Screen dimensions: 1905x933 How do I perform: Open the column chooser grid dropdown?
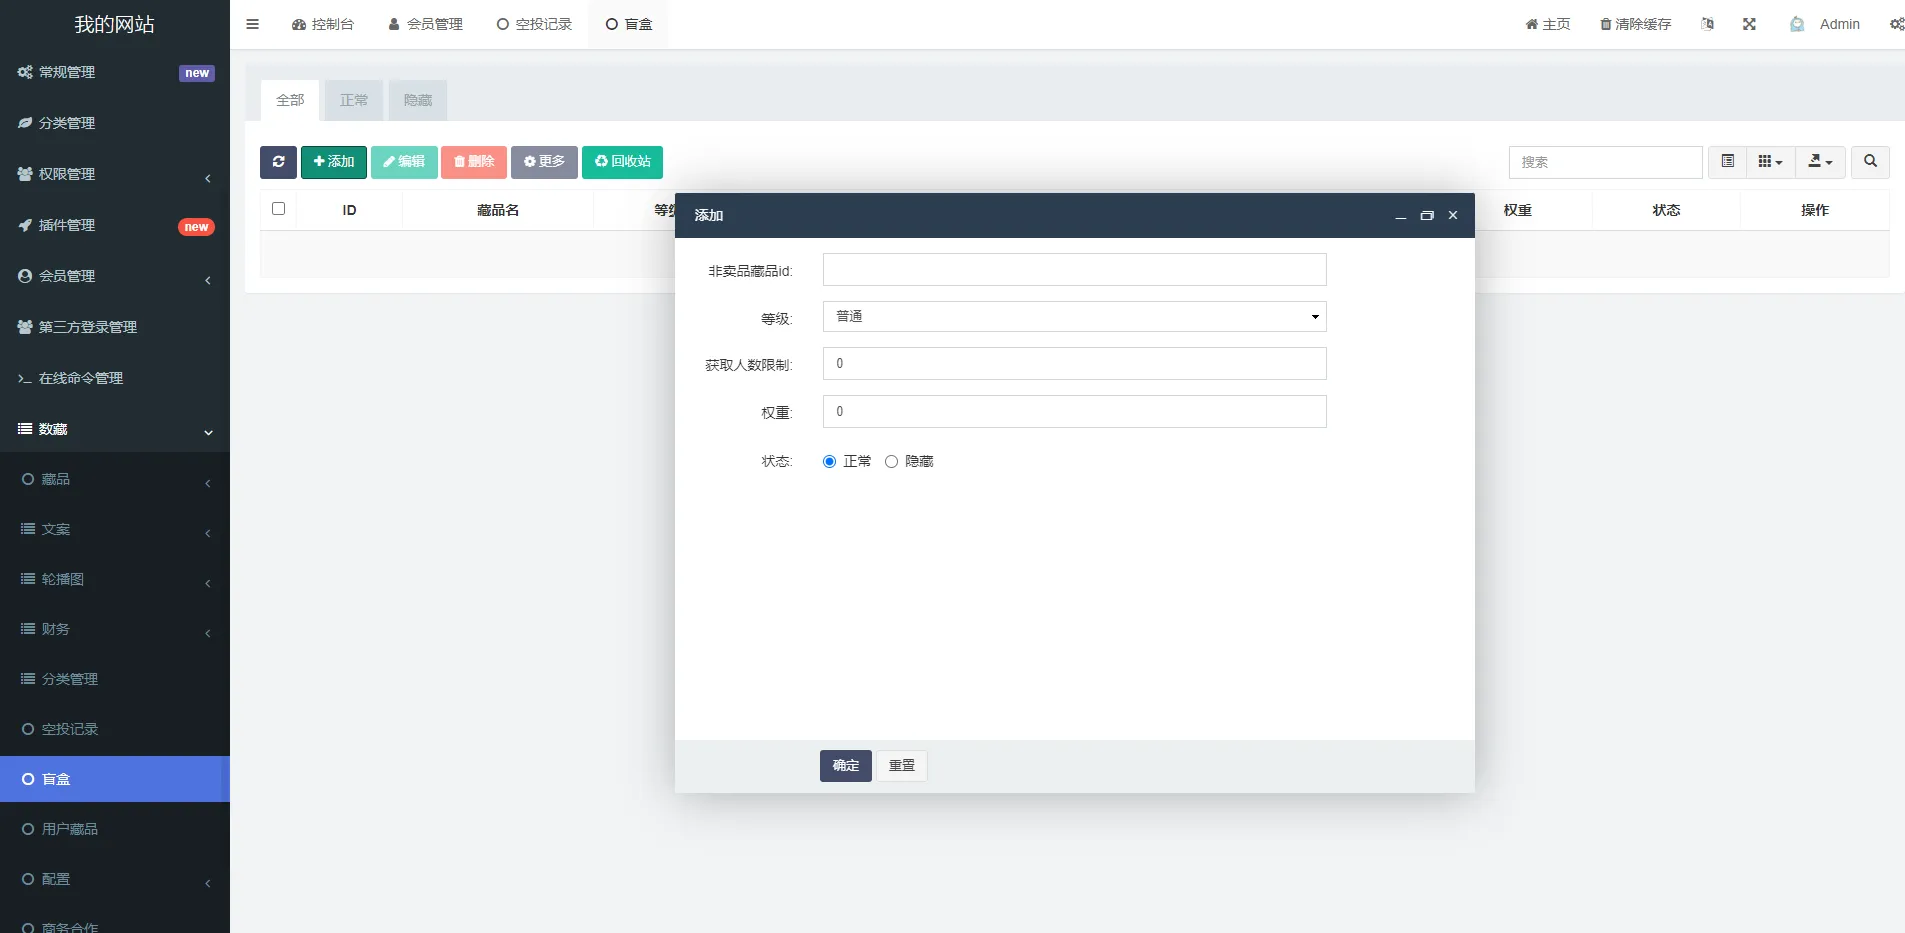(x=1770, y=162)
